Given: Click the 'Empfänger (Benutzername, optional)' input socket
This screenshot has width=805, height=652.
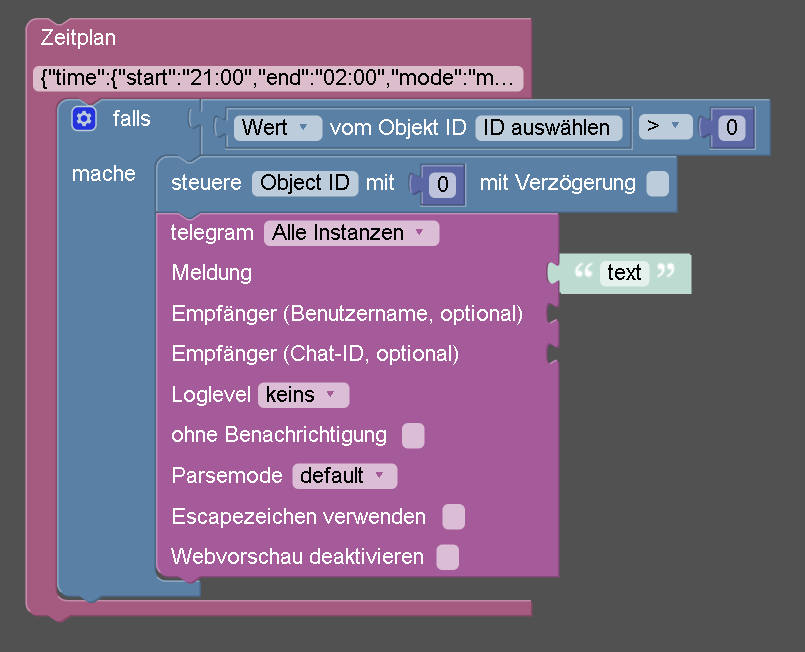Looking at the screenshot, I should pyautogui.click(x=552, y=314).
